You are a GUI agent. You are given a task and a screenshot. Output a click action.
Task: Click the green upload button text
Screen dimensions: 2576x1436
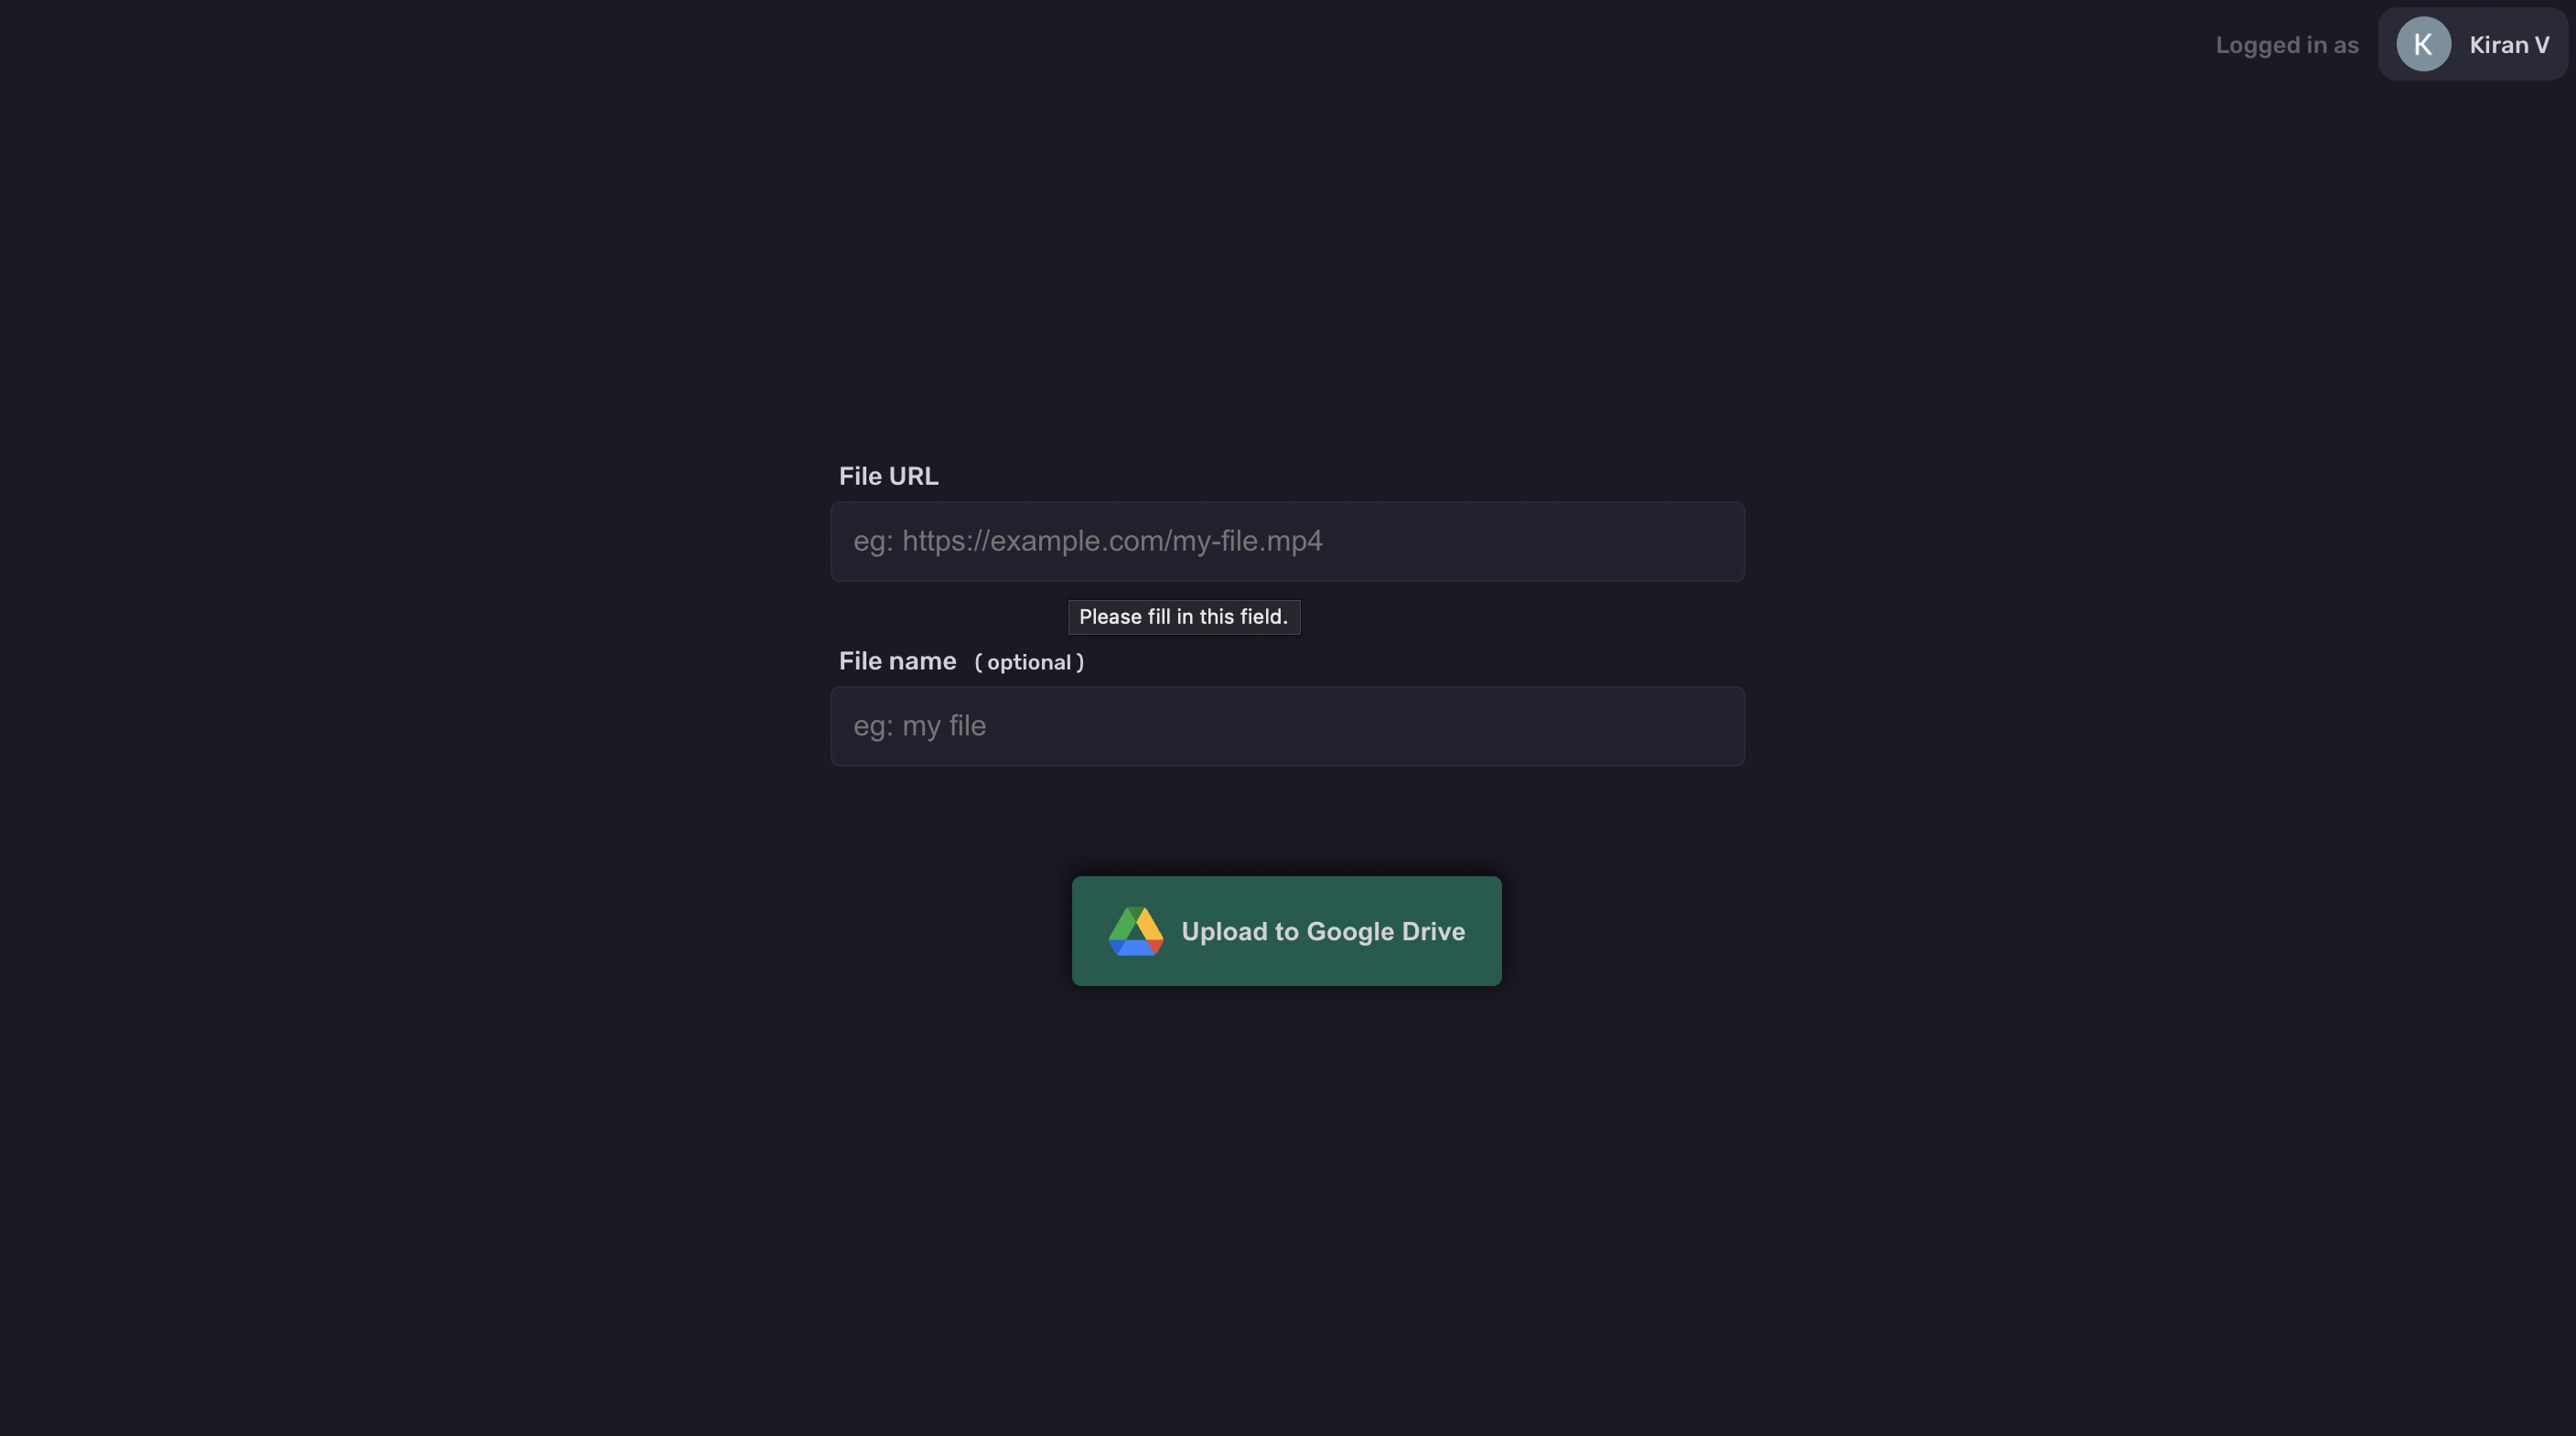(1323, 931)
